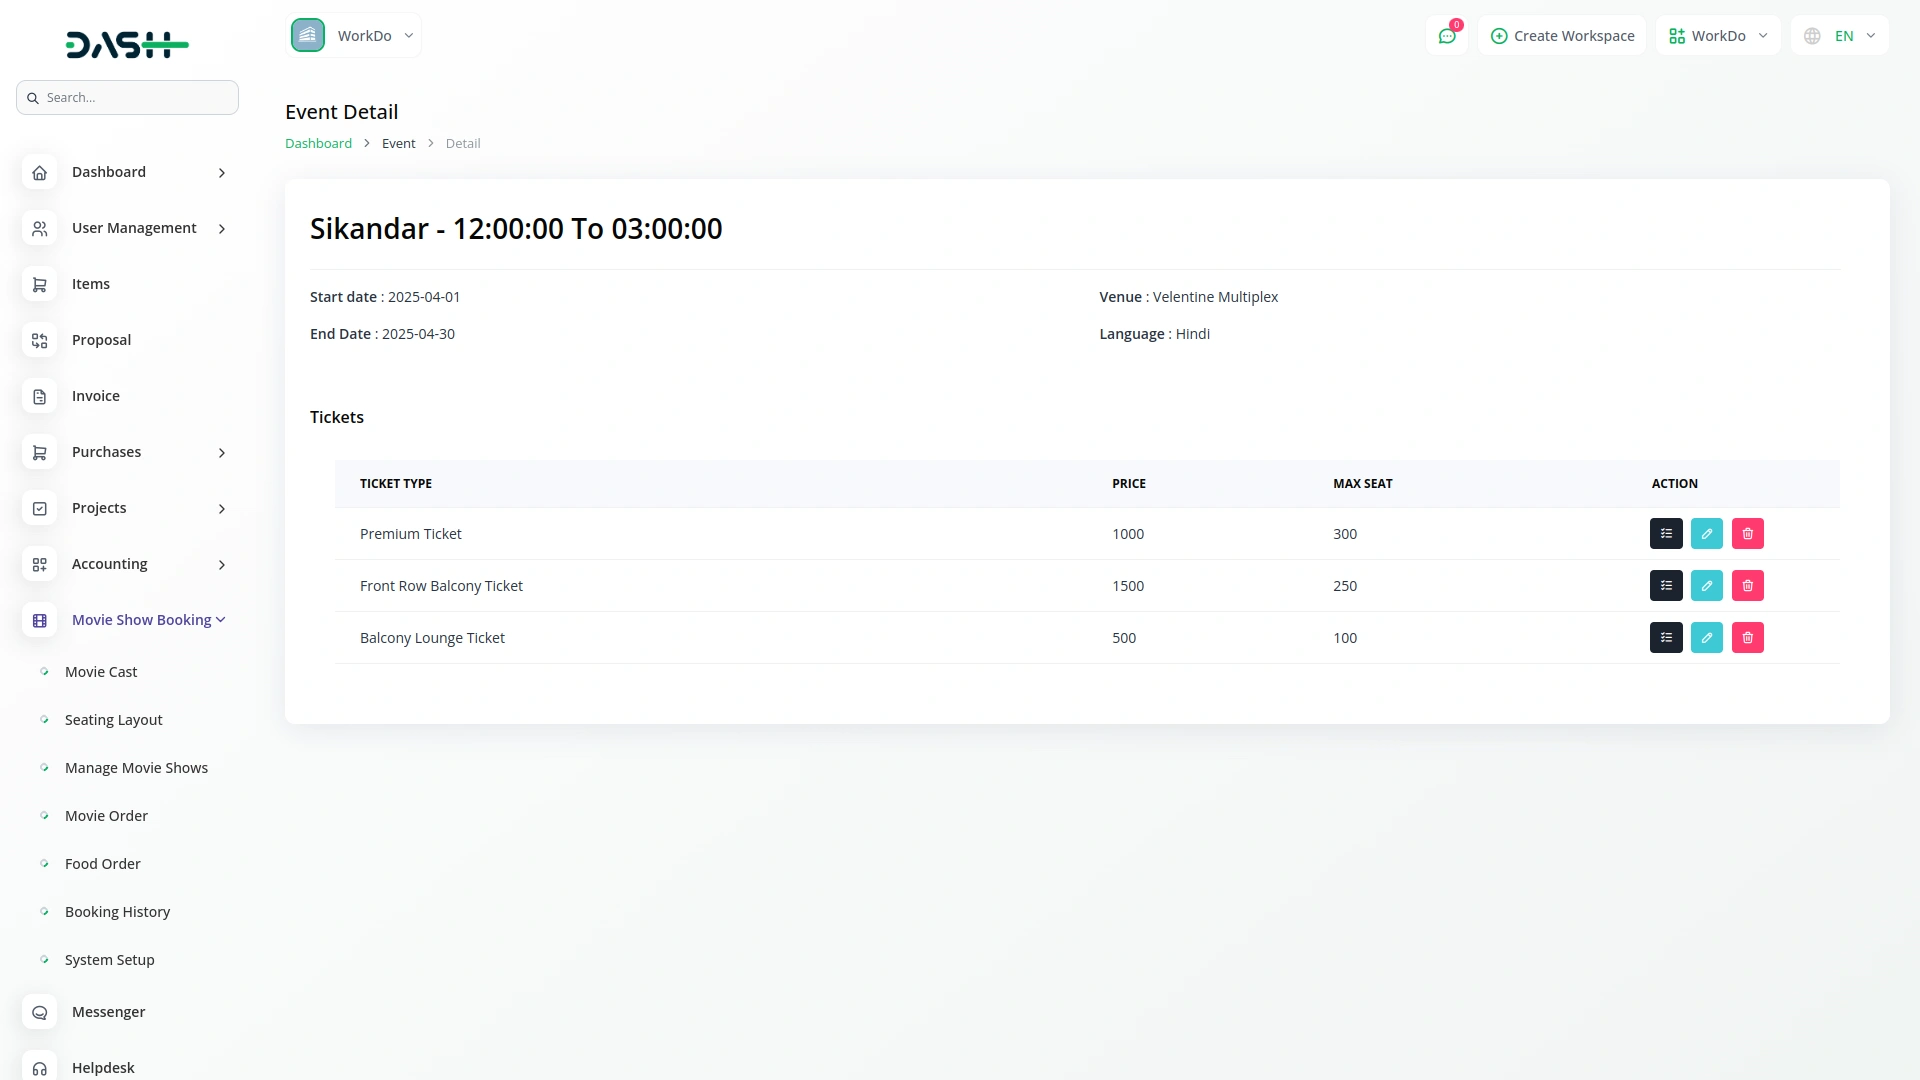Open the Seating Layout menu item
Screen dimensions: 1920x1080
coord(113,719)
